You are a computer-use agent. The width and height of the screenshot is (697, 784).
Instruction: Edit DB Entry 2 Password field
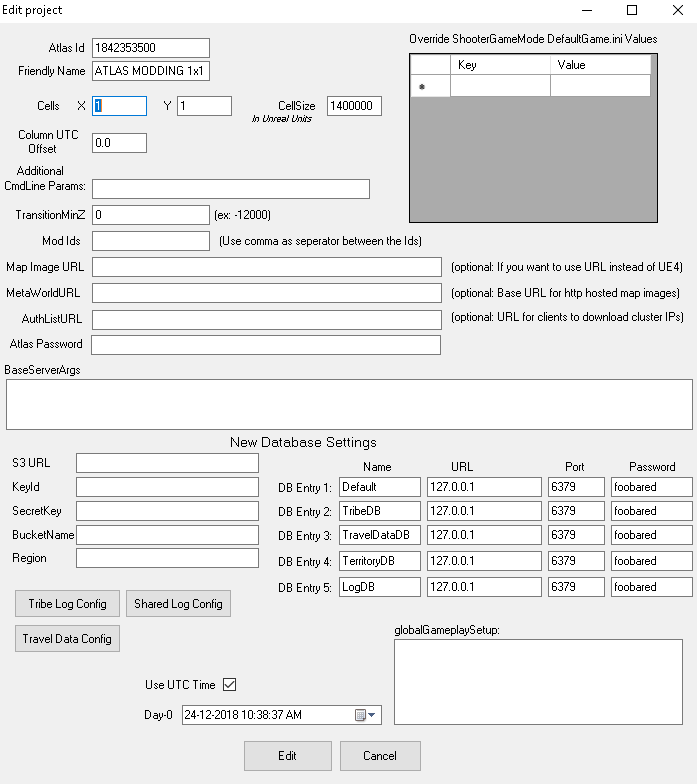652,511
